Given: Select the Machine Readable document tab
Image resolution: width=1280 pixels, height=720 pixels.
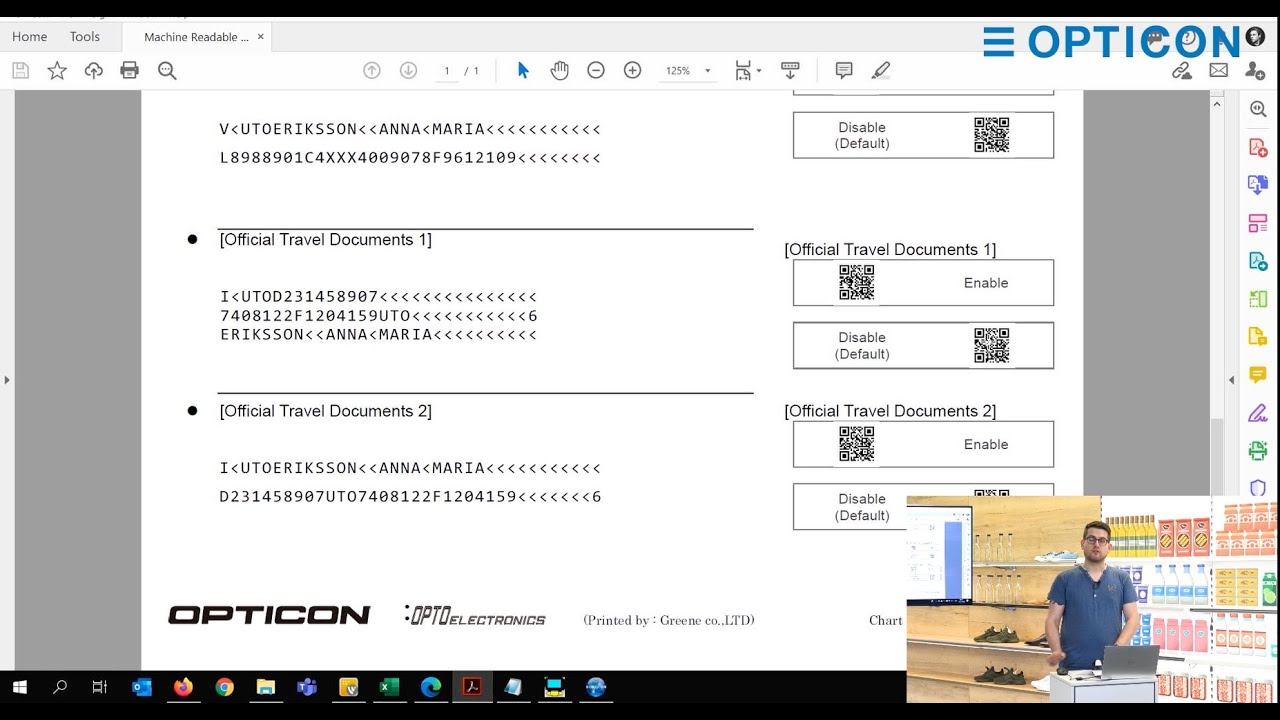Looking at the screenshot, I should tap(196, 37).
